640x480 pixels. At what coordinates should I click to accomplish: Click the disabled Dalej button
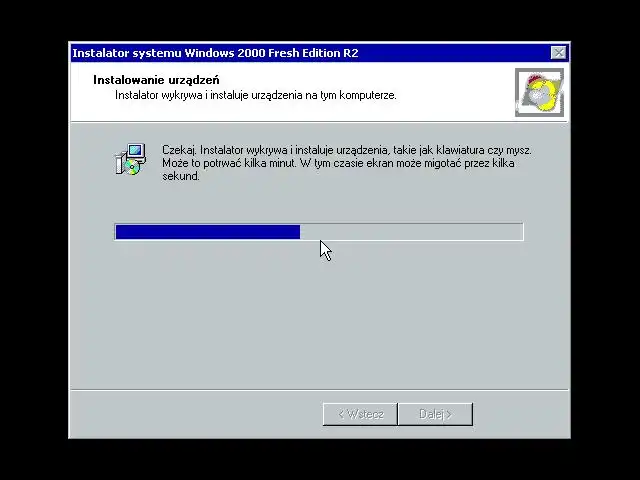pos(435,414)
